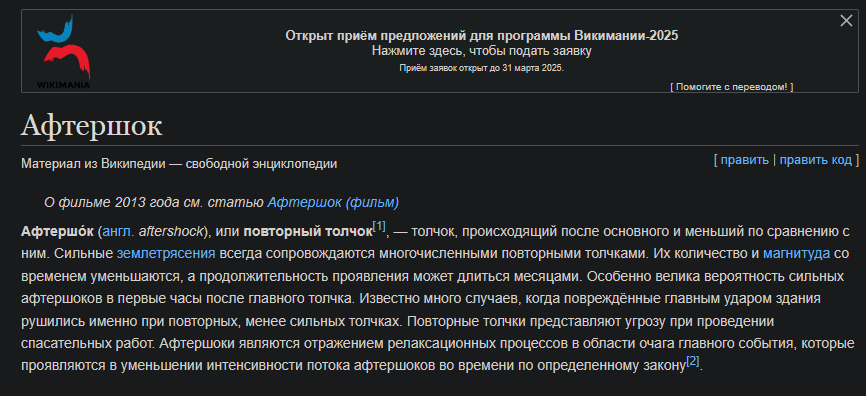Open the 'магнитуда' article link
Image resolution: width=866 pixels, height=396 pixels.
pos(796,254)
